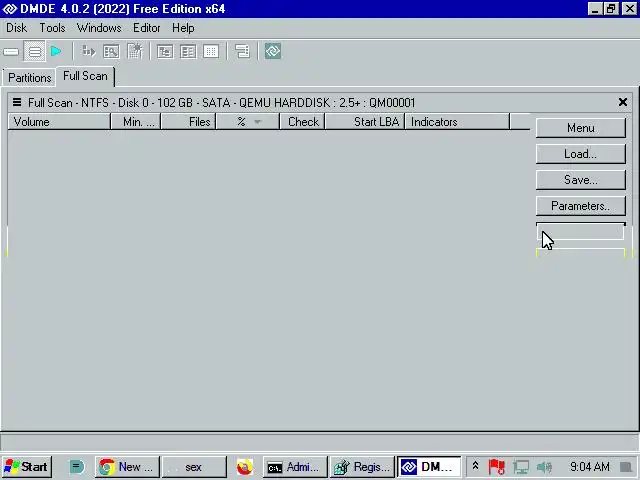The image size is (640, 480).
Task: Switch to the Chrome New... taskbar window
Action: (x=127, y=467)
